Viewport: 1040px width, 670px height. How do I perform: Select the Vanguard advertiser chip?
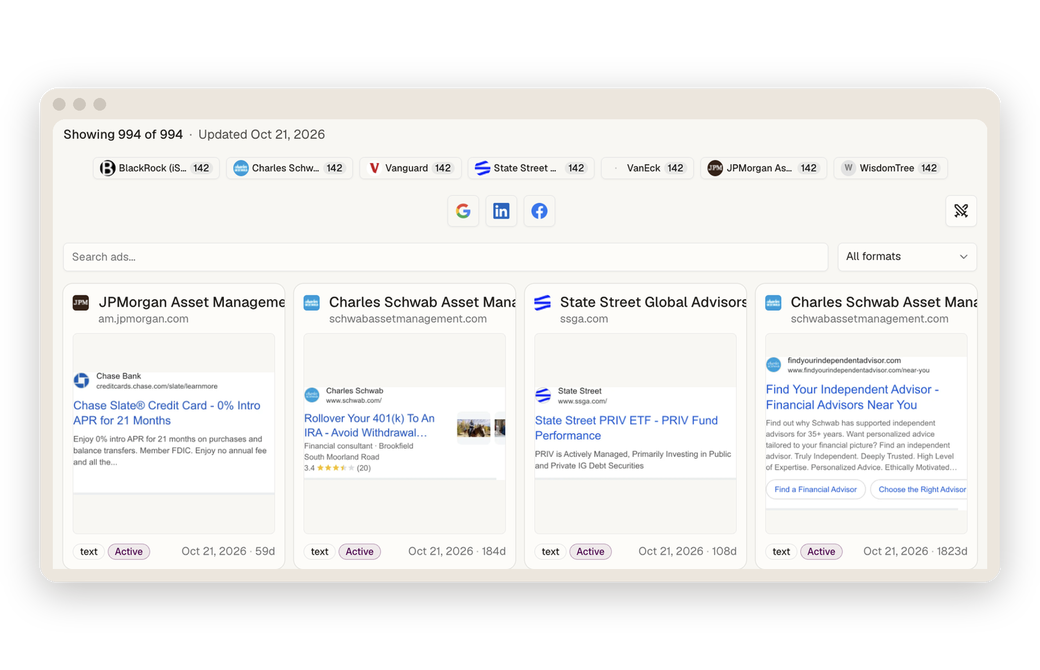click(x=410, y=168)
